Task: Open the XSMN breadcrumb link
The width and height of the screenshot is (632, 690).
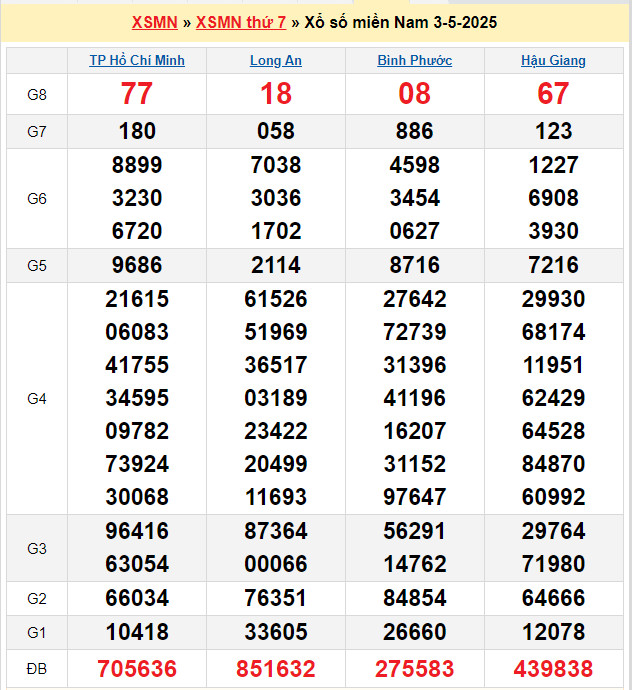Action: (x=154, y=22)
